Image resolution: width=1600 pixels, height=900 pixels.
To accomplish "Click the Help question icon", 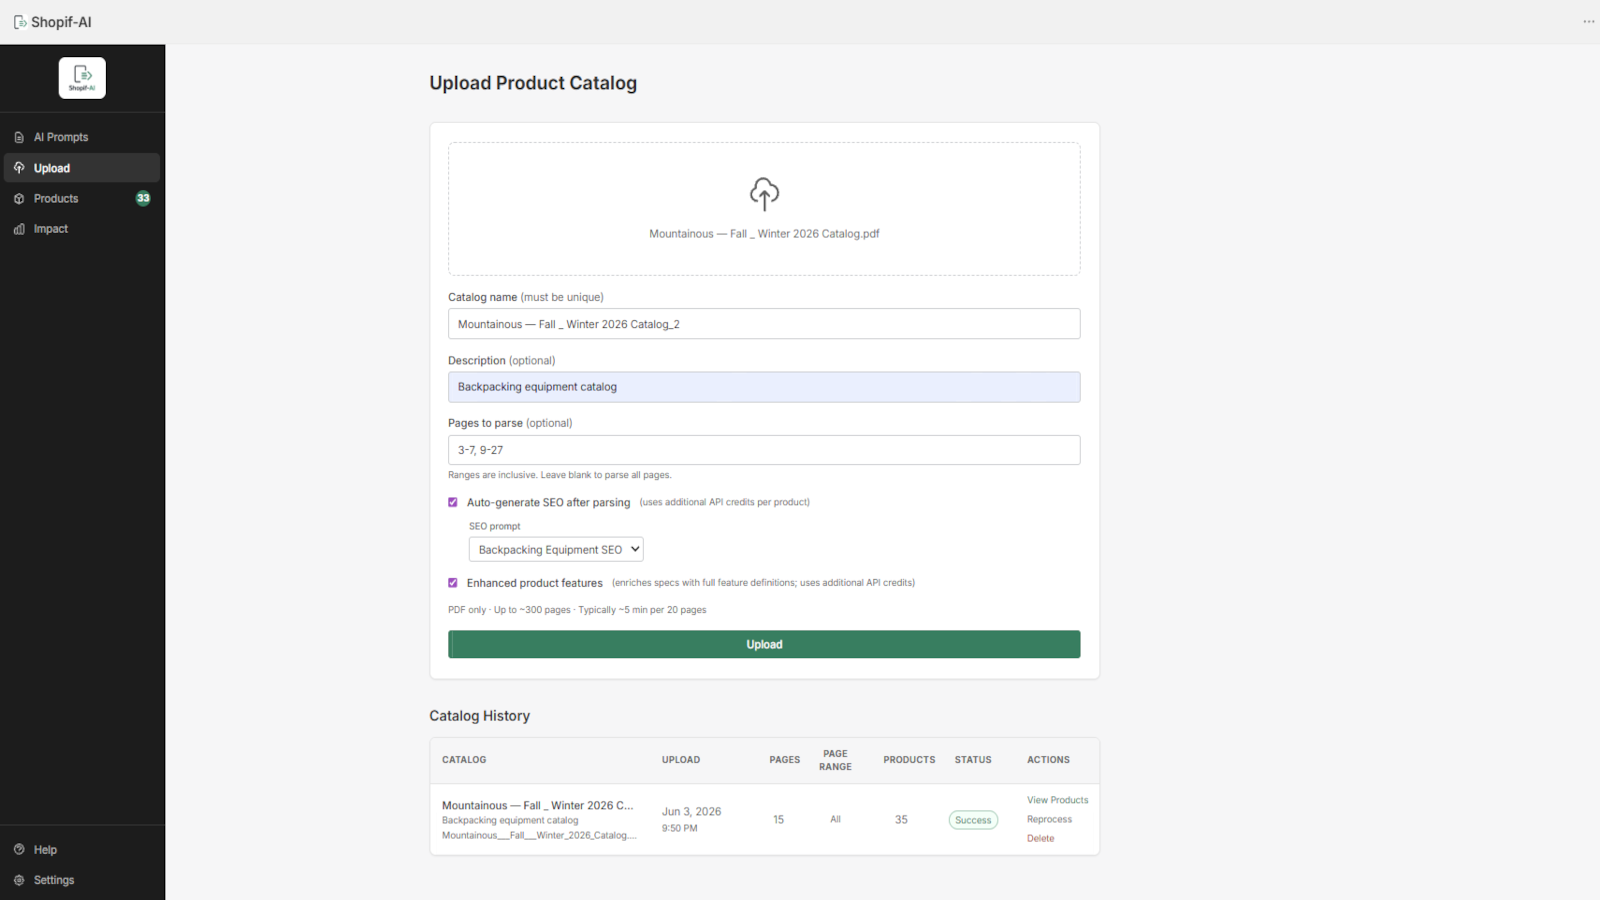I will (x=19, y=849).
